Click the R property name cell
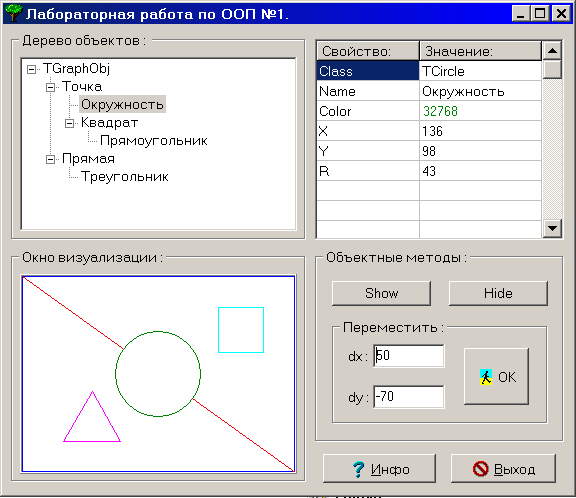The width and height of the screenshot is (576, 498). [x=368, y=171]
